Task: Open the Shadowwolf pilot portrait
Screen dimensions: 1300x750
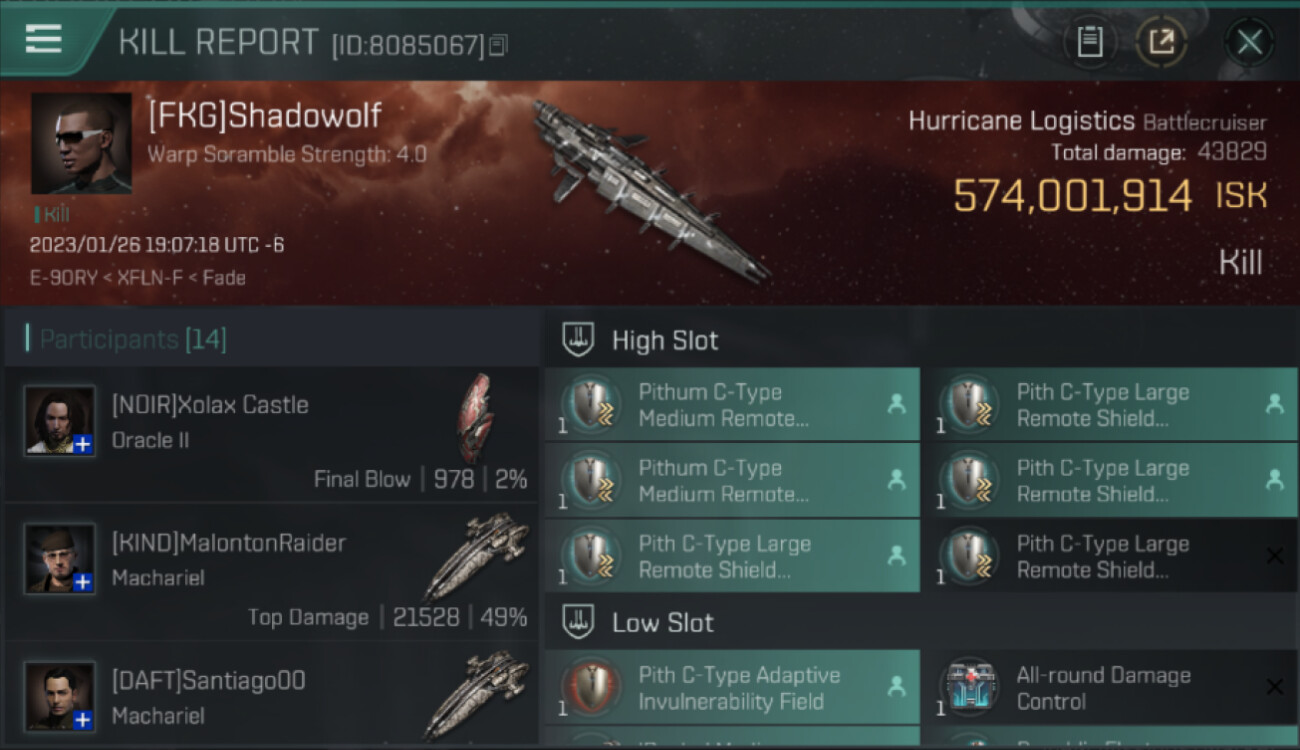Action: pos(81,144)
